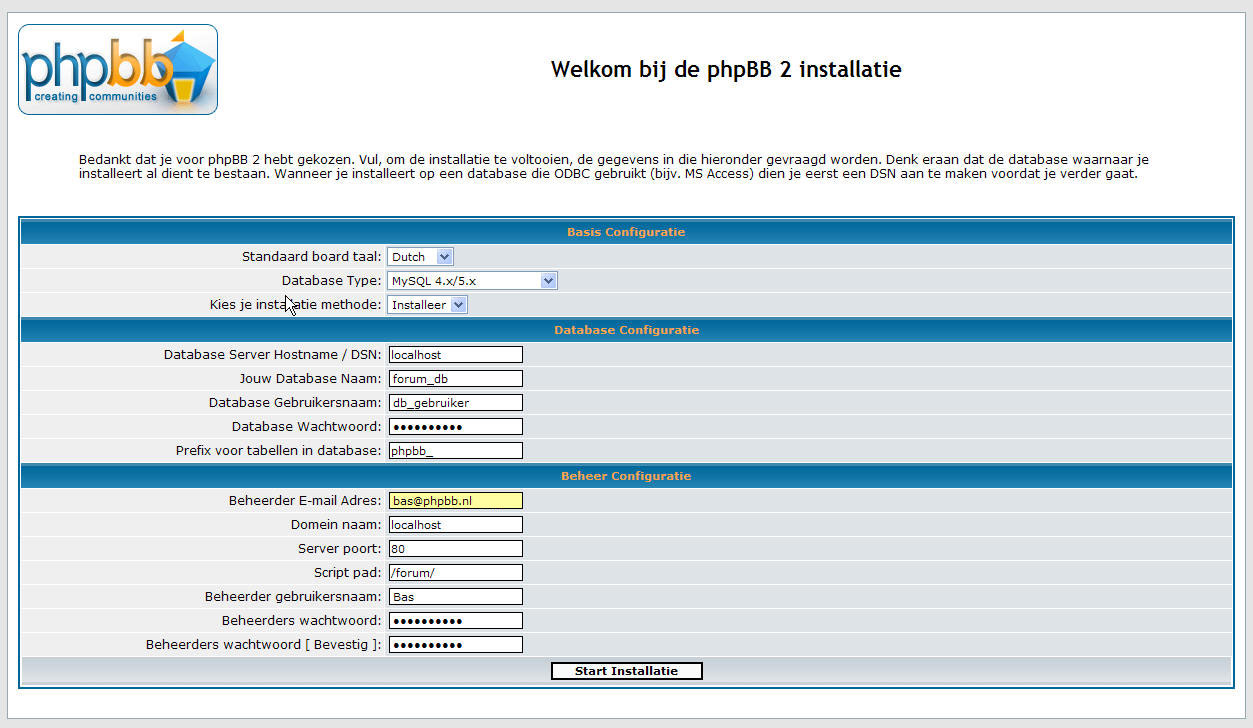Open the Database Type dropdown
Screen dimensions: 1253x728
tap(472, 281)
